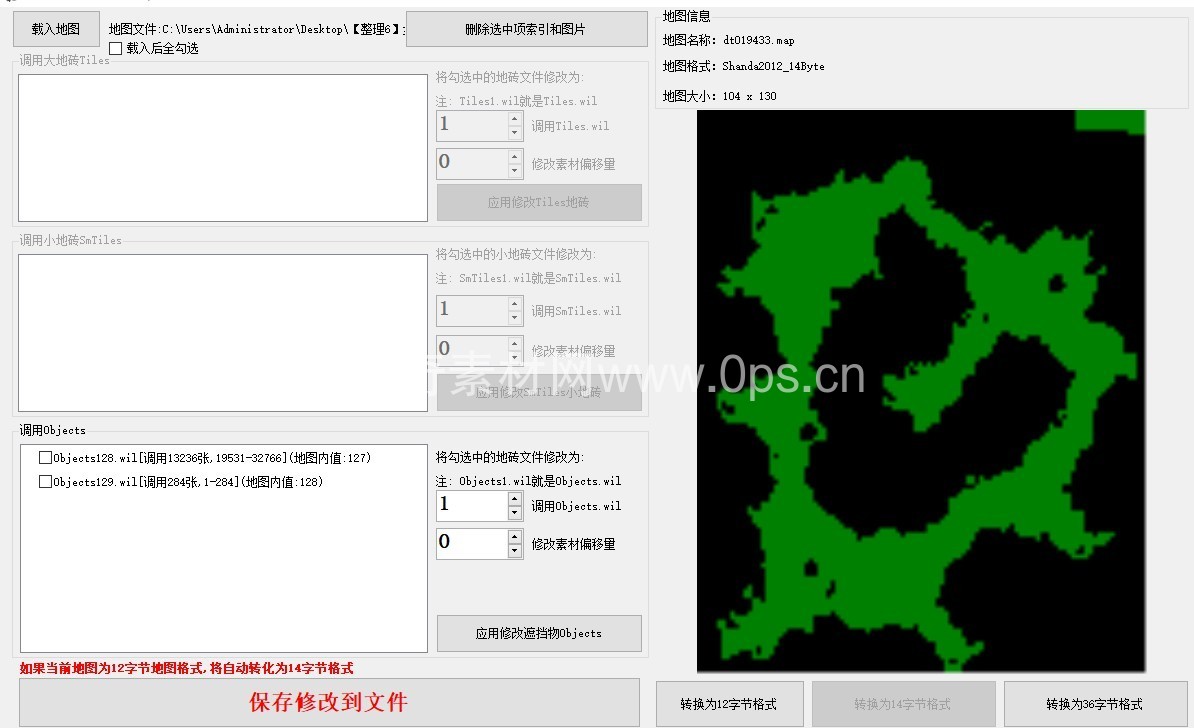Increase the 调用Objects.wil spinner value
Screen dimensions: 1194x728
[x=515, y=498]
